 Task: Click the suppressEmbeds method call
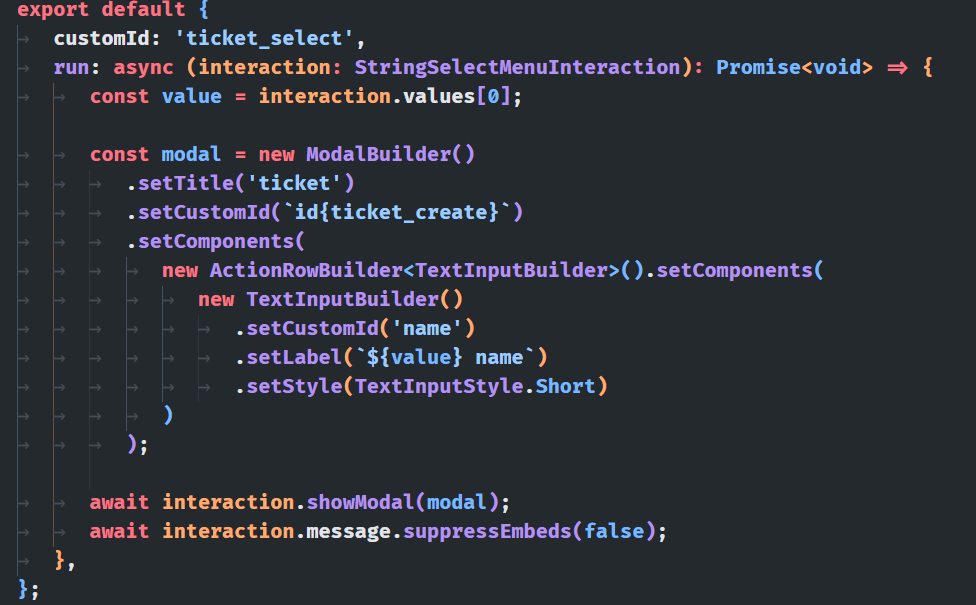tap(487, 531)
